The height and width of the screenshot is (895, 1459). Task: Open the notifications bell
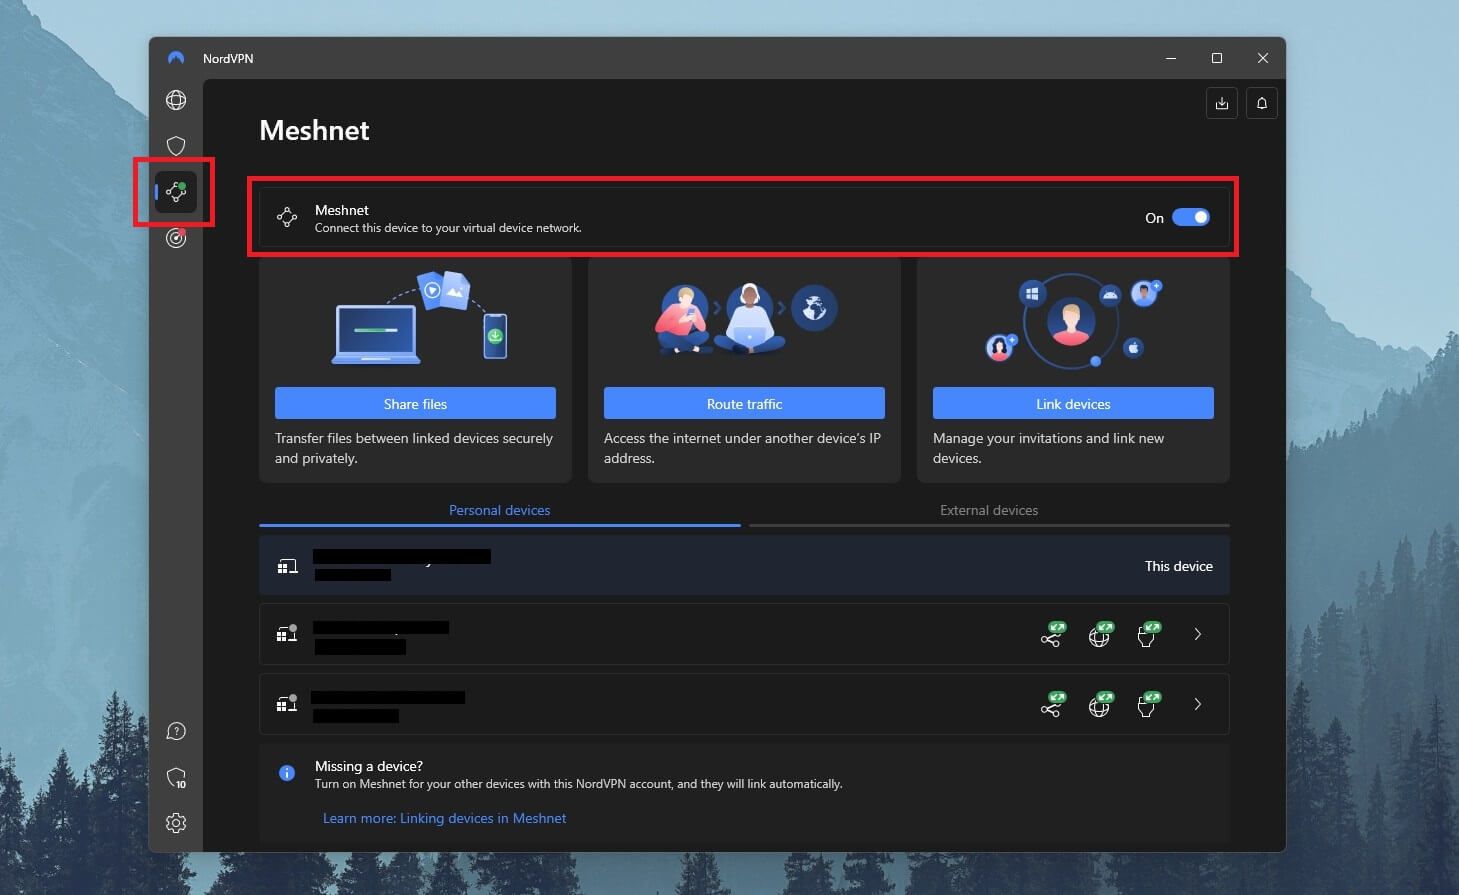[x=1262, y=103]
